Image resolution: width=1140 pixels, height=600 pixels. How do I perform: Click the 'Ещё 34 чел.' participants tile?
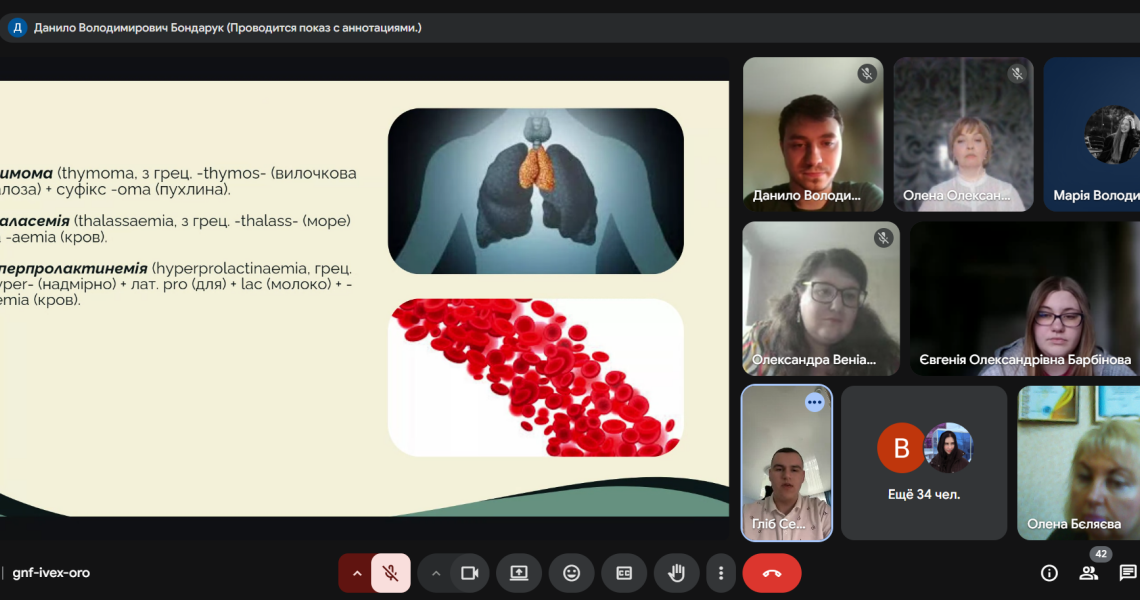point(923,463)
